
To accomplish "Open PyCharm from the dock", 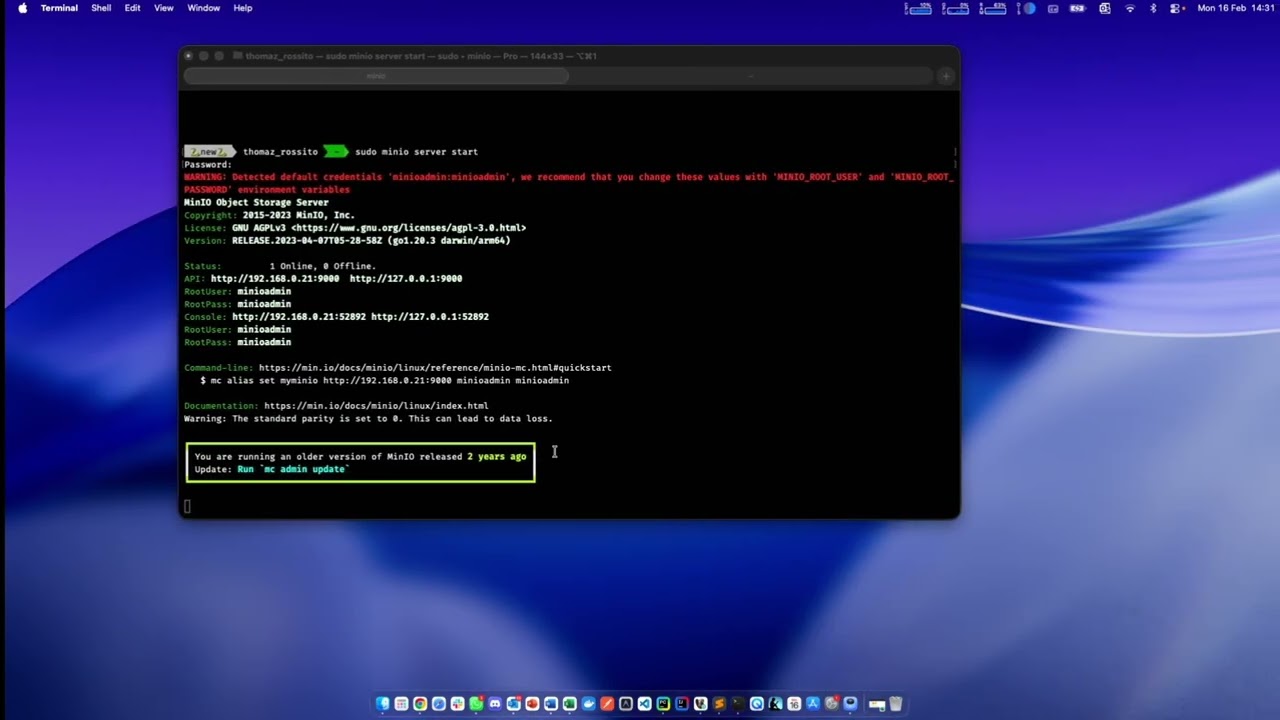I will (x=663, y=704).
